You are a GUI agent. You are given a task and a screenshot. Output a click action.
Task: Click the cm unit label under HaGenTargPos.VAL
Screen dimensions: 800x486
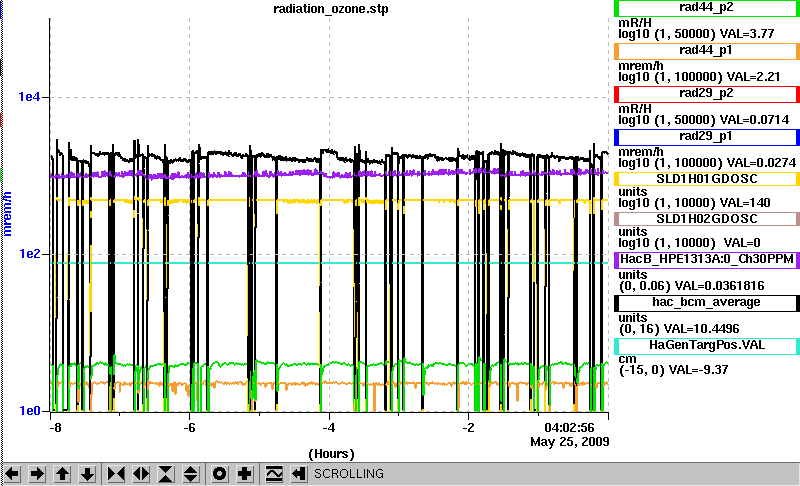(627, 359)
